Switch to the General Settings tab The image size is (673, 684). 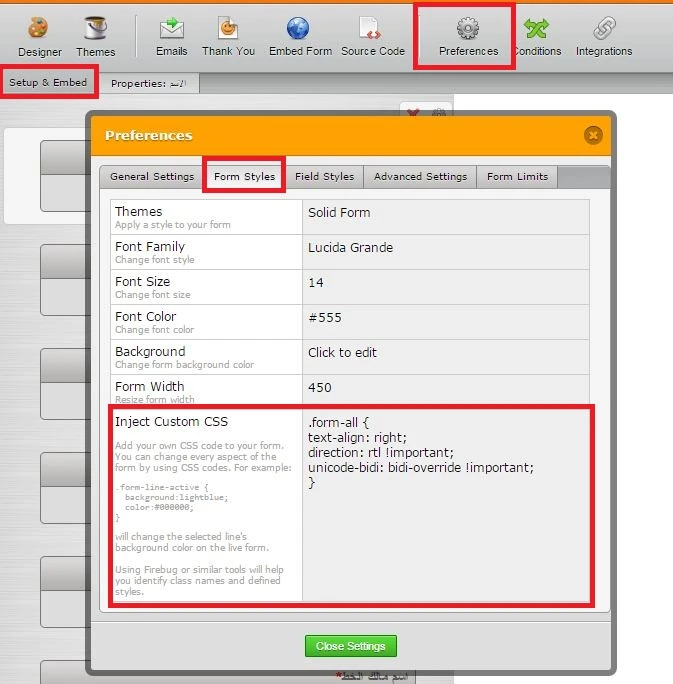152,177
